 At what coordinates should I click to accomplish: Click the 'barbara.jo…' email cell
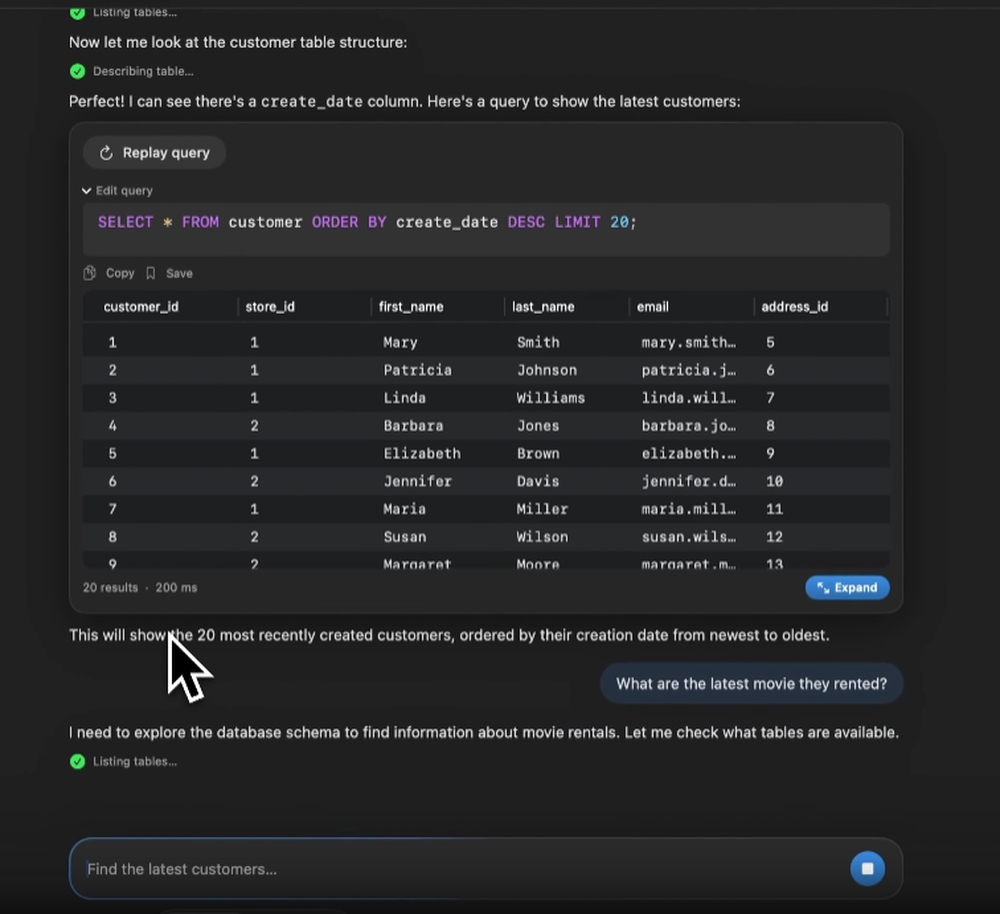point(688,425)
